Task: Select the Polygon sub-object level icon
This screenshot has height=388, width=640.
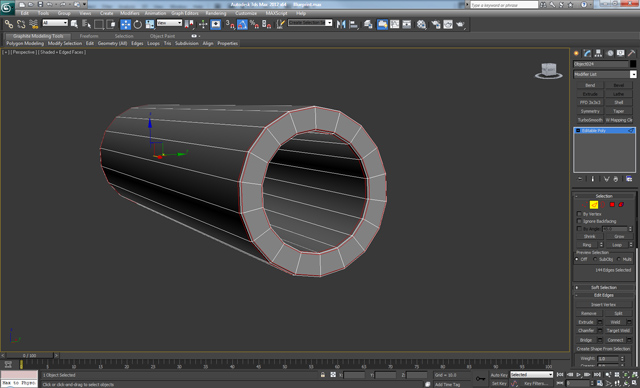Action: click(612, 205)
